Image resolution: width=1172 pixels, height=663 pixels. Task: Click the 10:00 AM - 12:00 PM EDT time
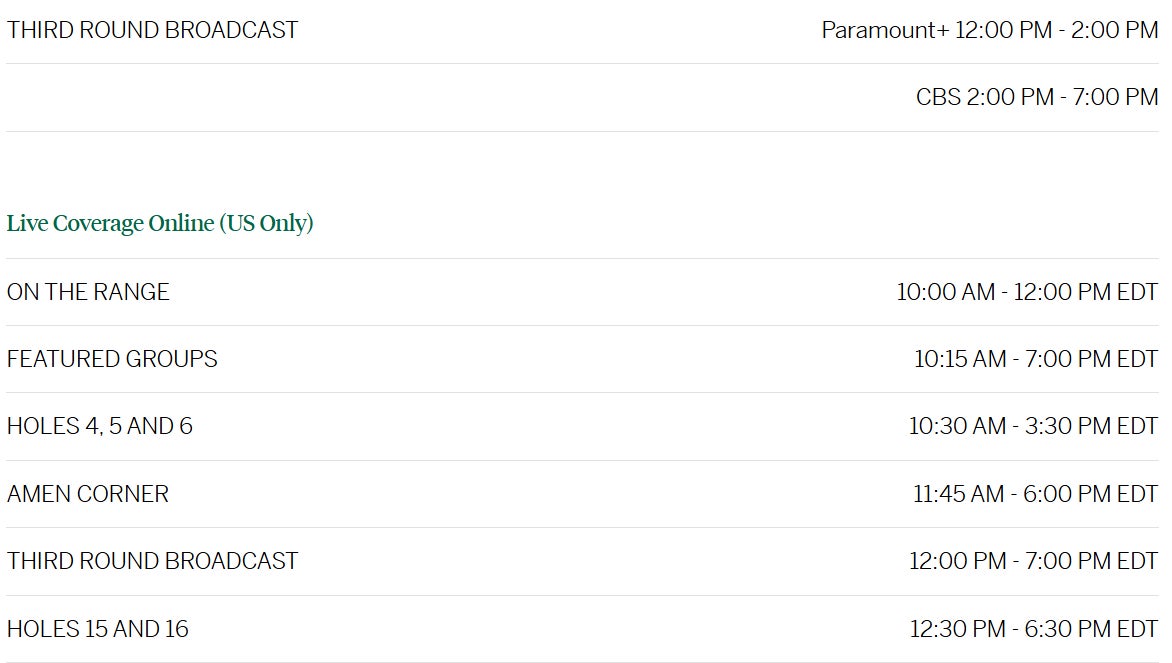[1027, 292]
